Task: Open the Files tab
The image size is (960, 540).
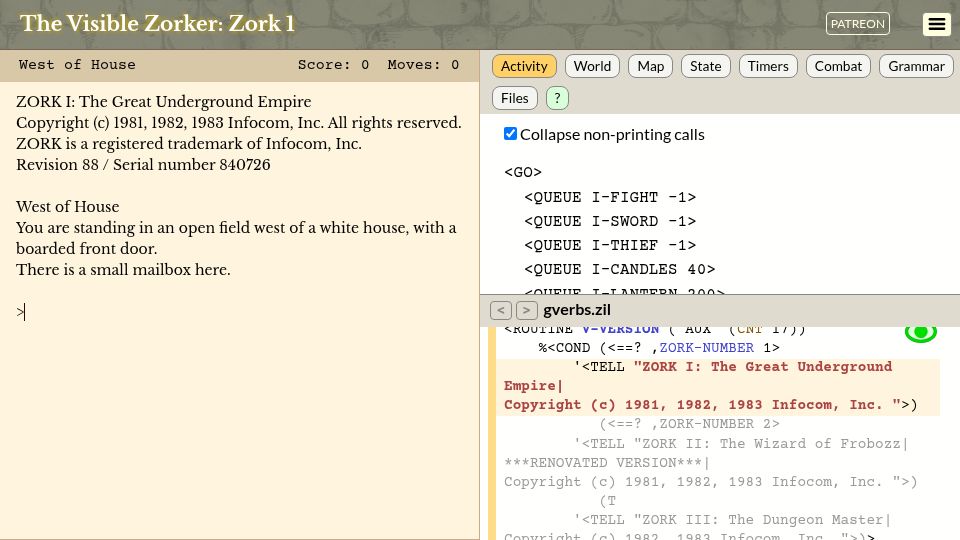Action: (x=514, y=98)
